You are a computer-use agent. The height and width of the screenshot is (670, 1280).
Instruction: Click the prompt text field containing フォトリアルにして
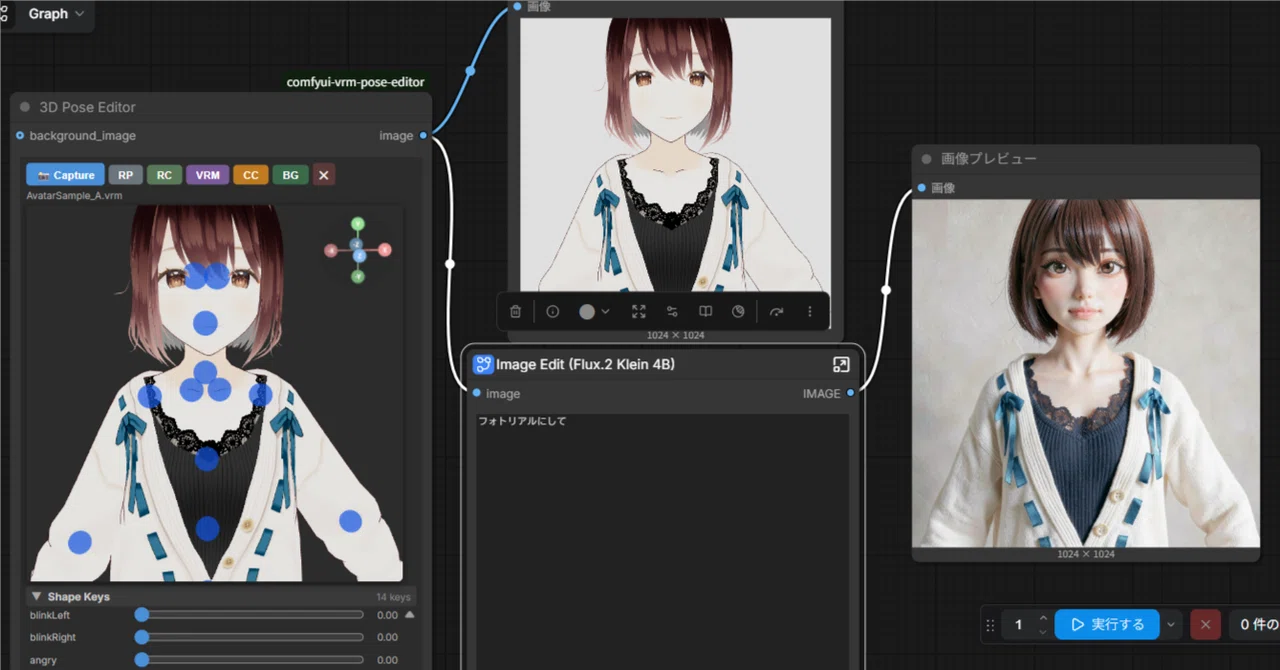662,541
